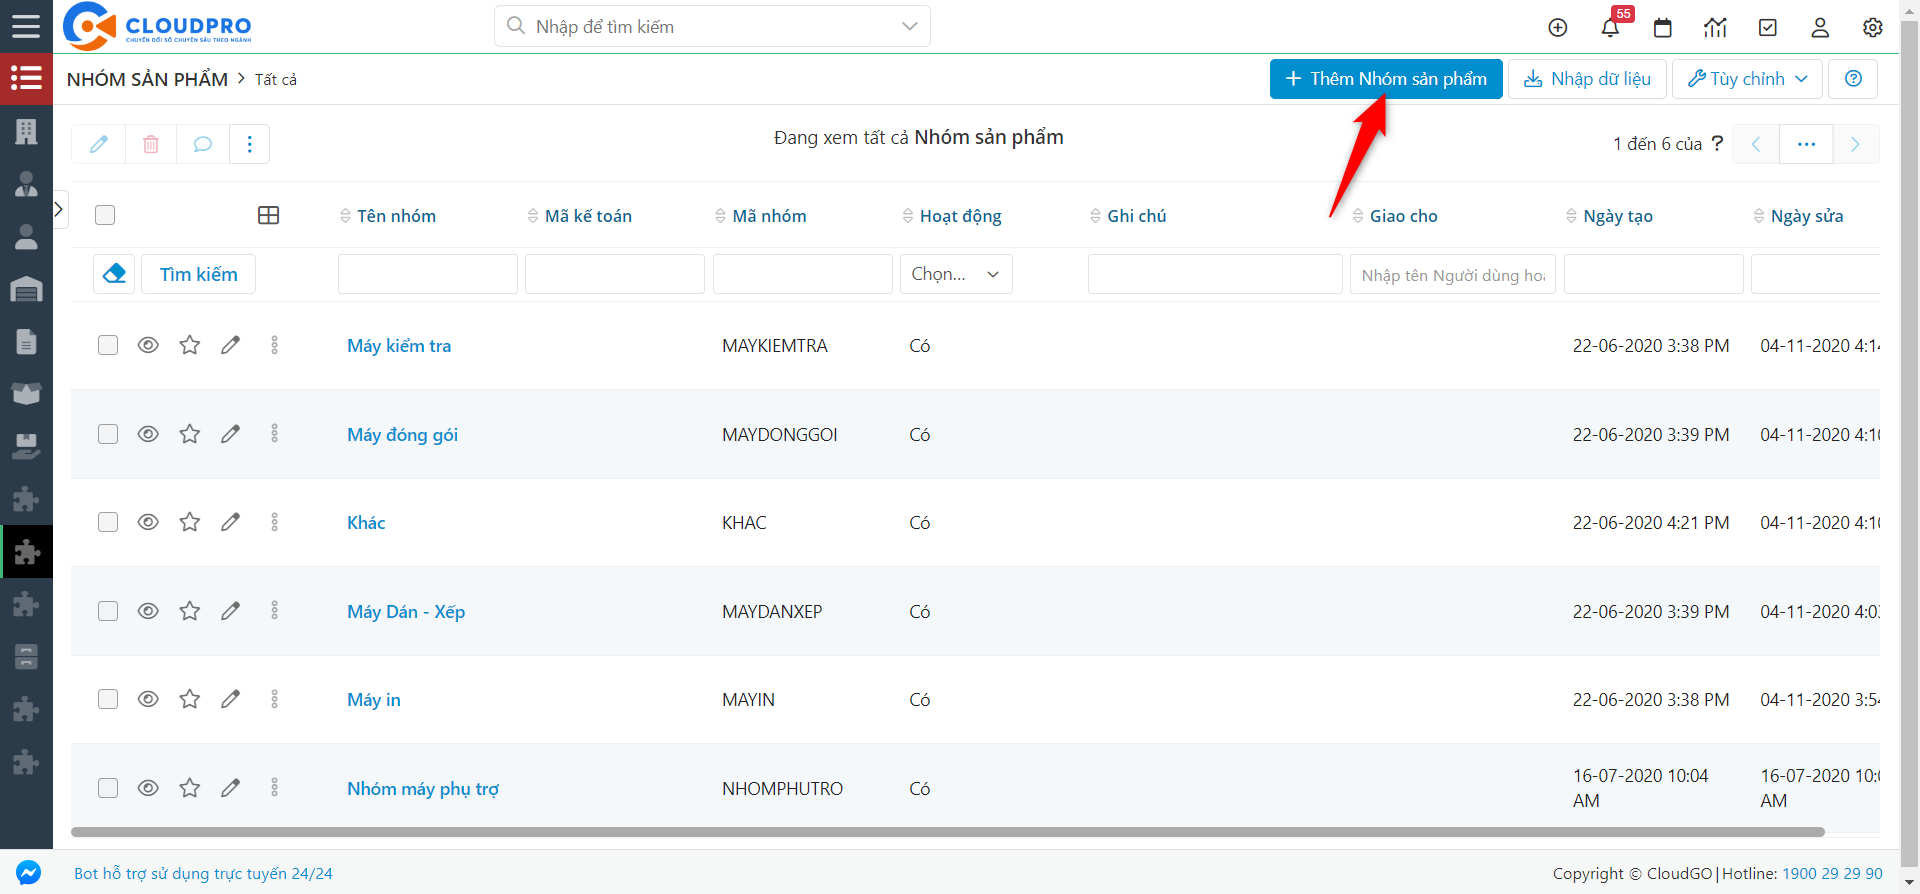The height and width of the screenshot is (894, 1920).
Task: Go to previous page arrow
Action: [1756, 144]
